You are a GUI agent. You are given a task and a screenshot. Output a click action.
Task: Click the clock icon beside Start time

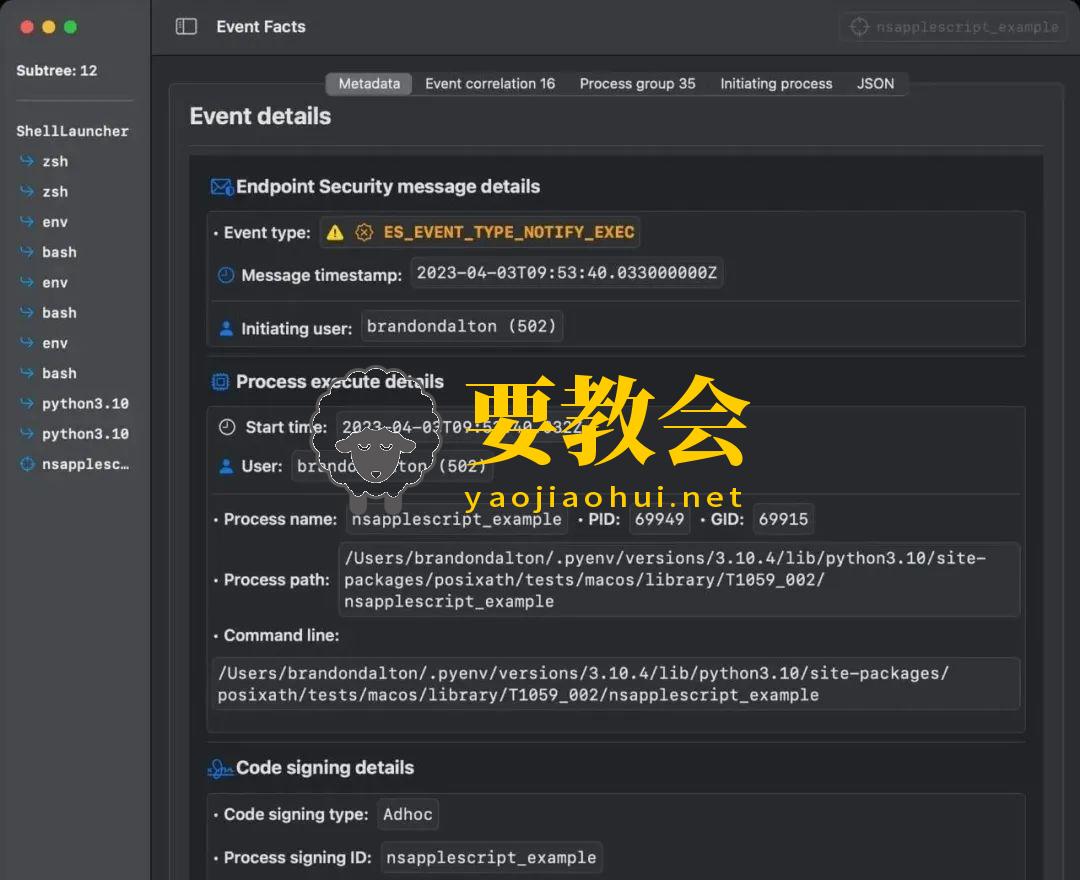pos(227,427)
